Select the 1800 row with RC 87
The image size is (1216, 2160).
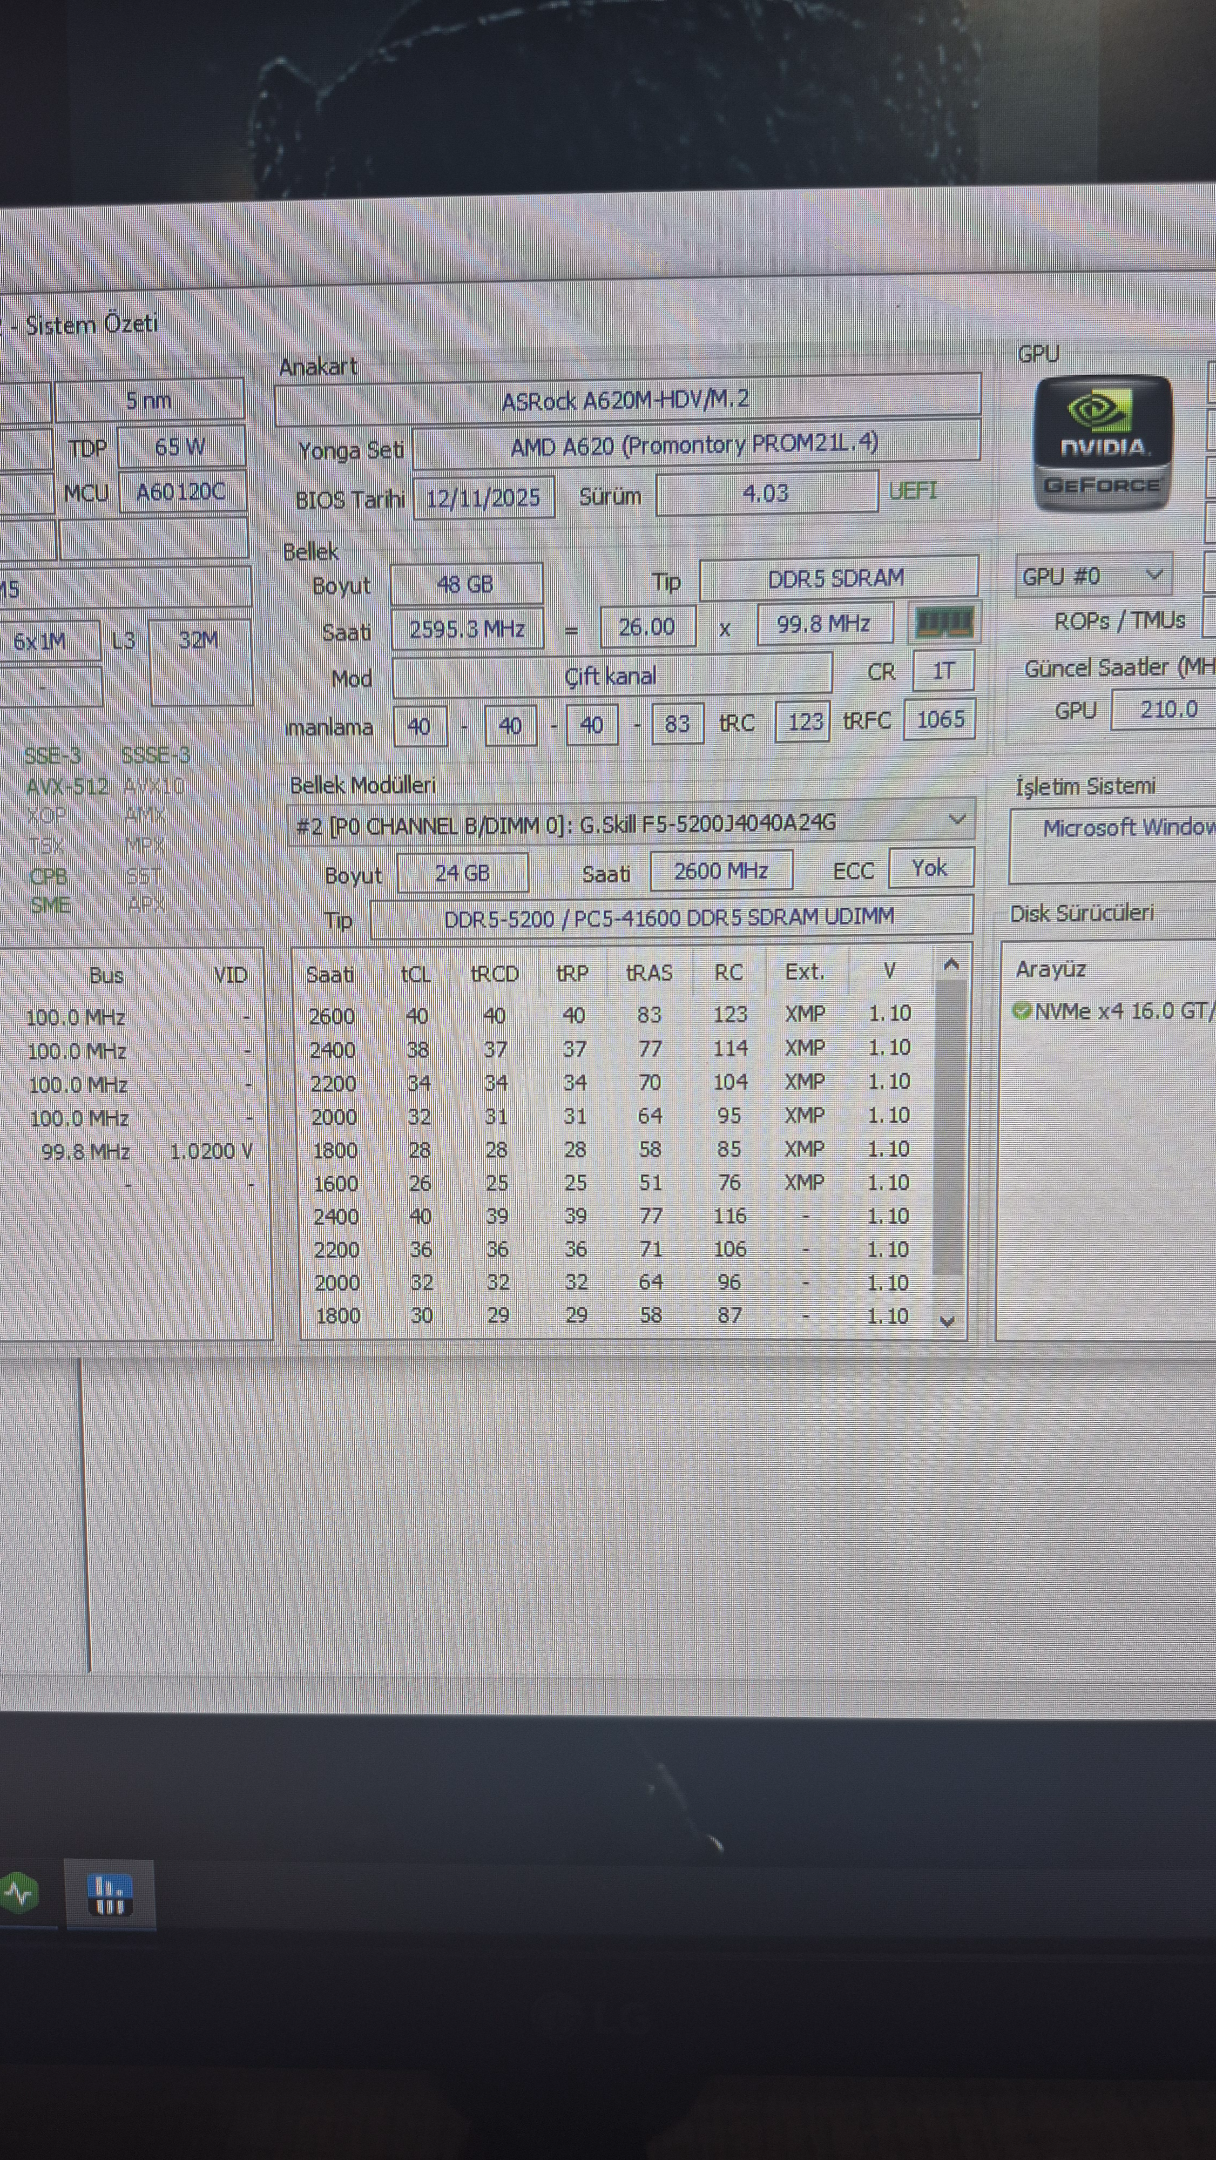coord(616,1315)
